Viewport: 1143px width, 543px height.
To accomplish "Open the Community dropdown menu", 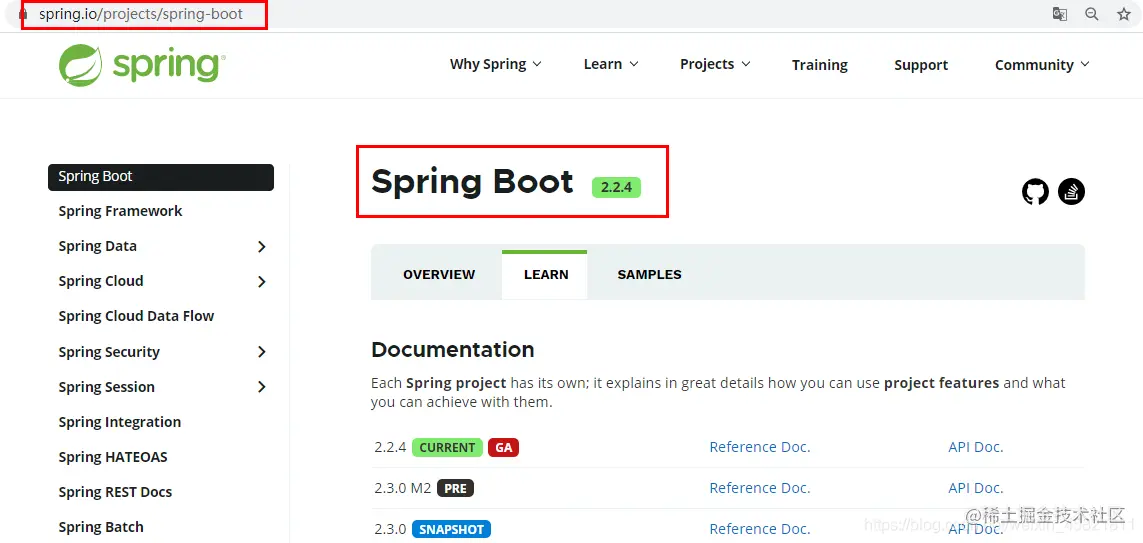I will 1042,65.
